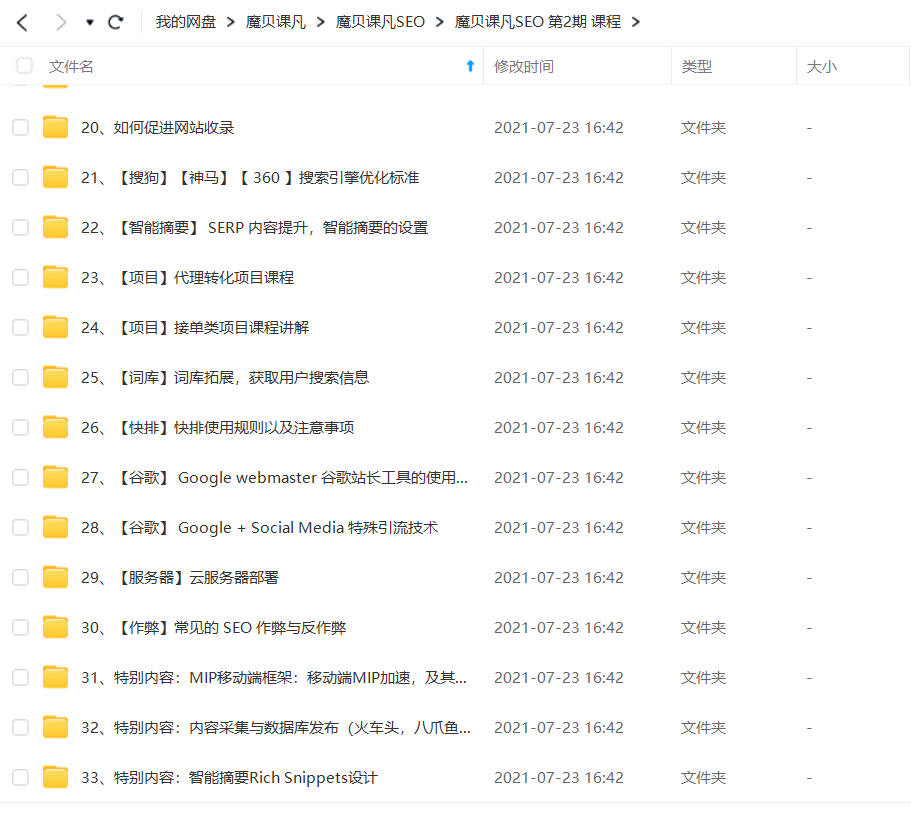Image resolution: width=911 pixels, height=814 pixels.
Task: Open folder name 31、特别内容:MIP移动端框架
Action: click(274, 677)
